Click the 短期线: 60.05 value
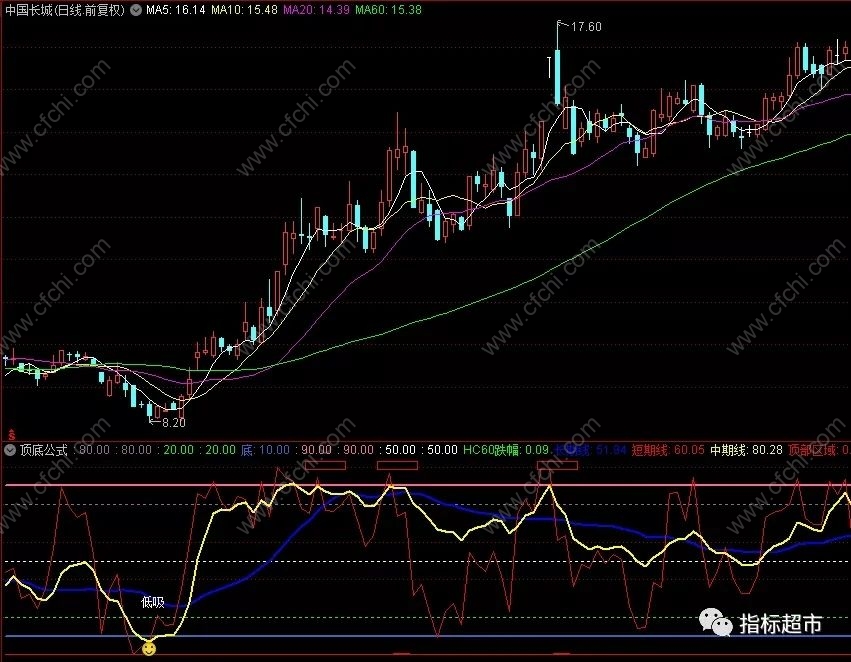851x662 pixels. 668,450
